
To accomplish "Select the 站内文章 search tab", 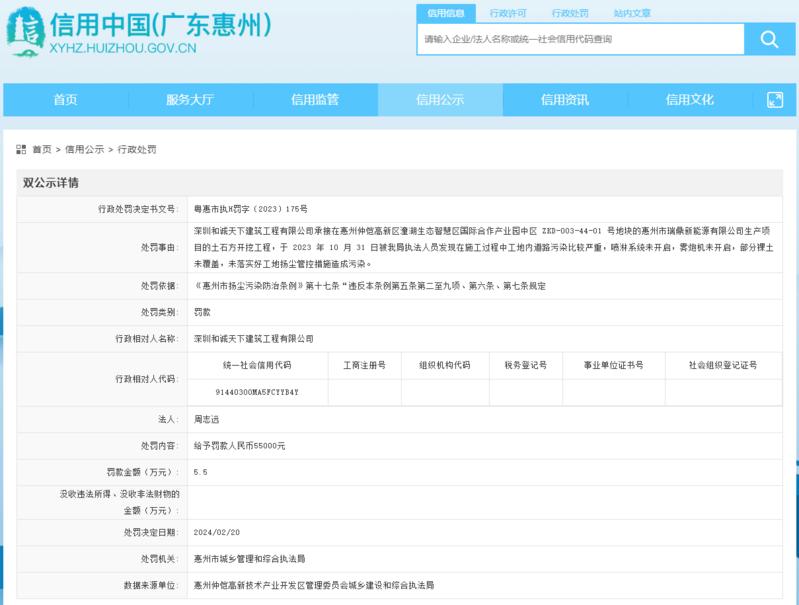I will point(632,13).
